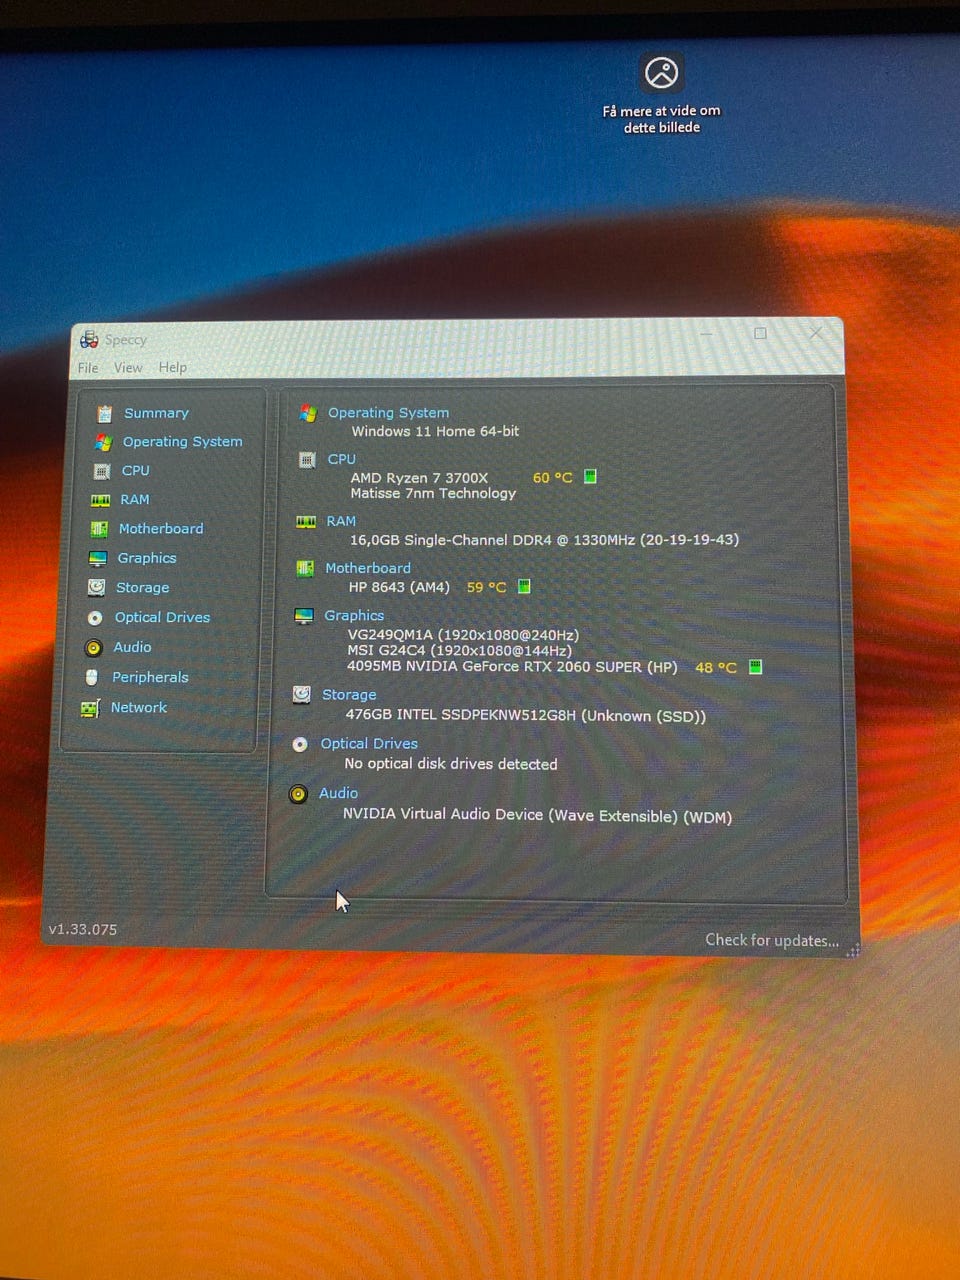
Task: Click the Storage drive sidebar icon
Action: (96, 588)
